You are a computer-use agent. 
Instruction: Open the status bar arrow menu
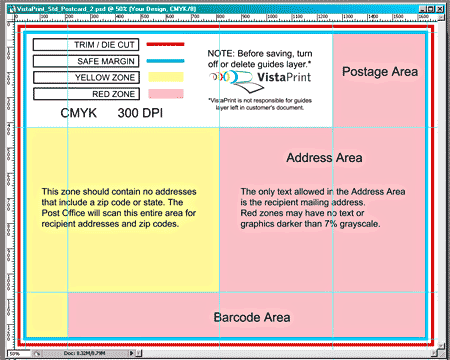pos(131,353)
